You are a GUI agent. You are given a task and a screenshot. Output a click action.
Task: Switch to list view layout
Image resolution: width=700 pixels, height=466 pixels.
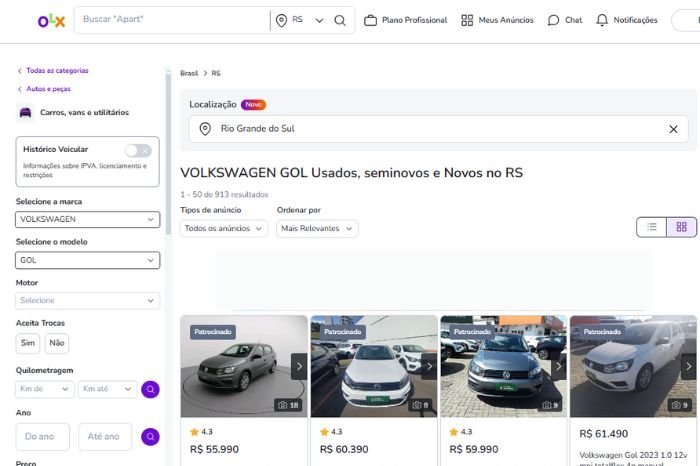point(651,227)
